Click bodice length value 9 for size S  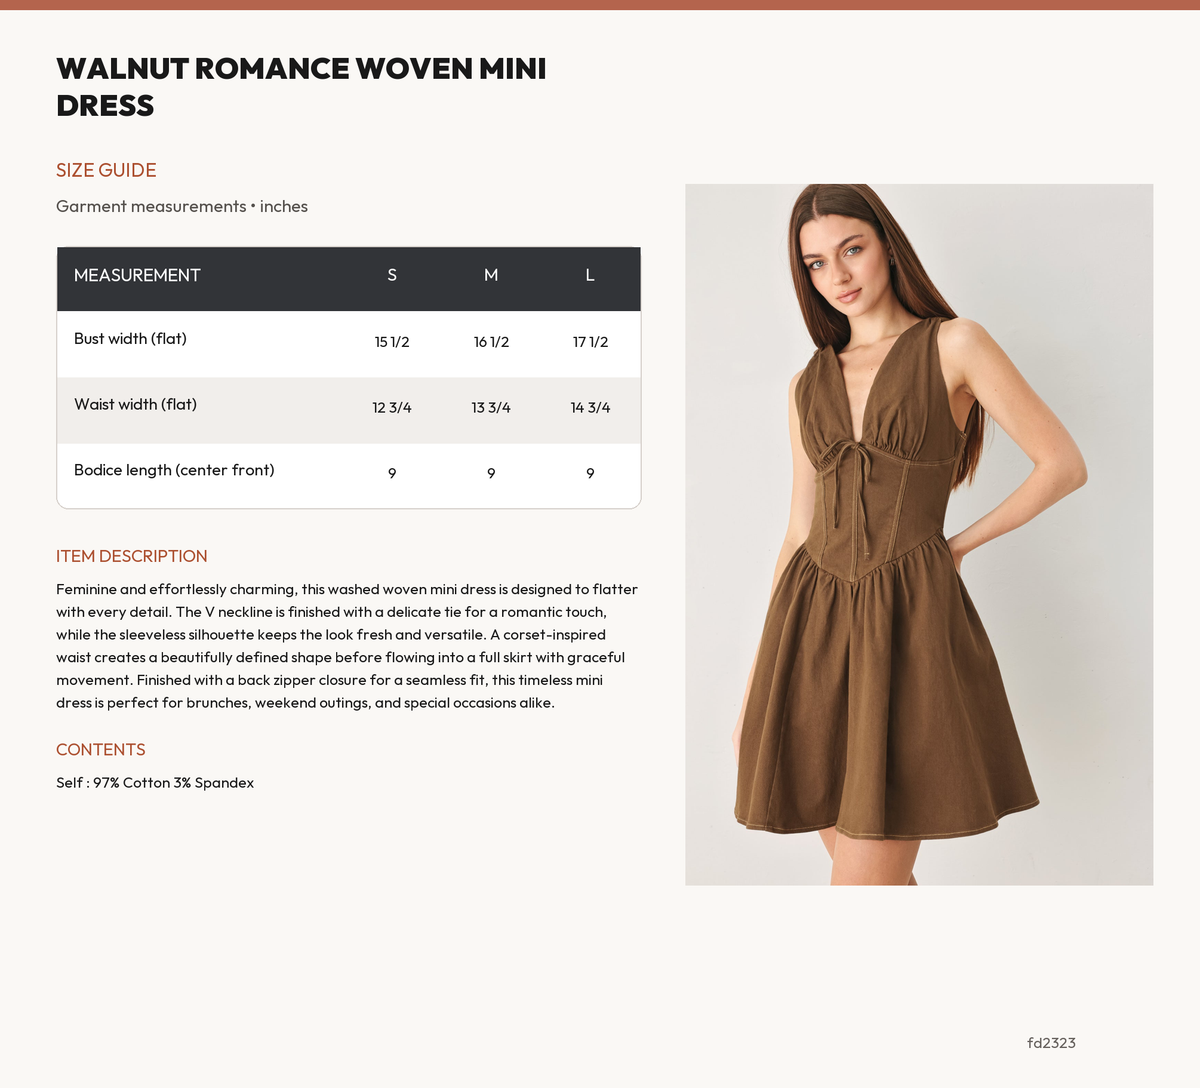click(392, 473)
